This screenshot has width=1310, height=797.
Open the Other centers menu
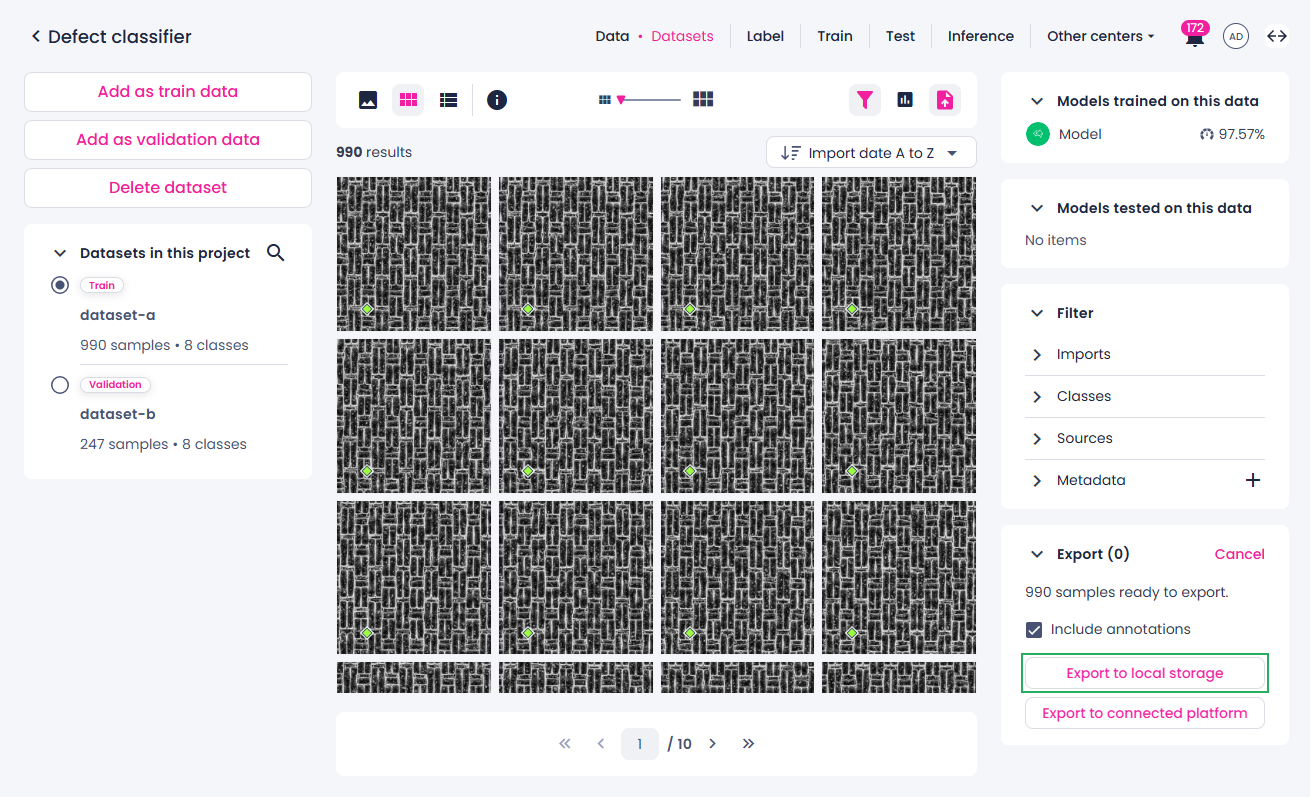pos(1100,36)
